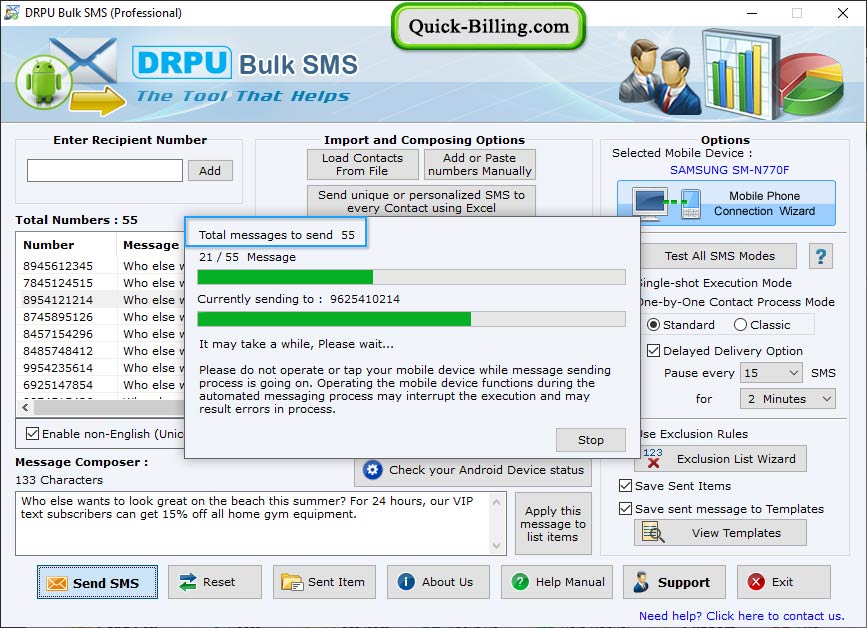Screen dimensions: 867x628
Task: Click the View Templates magnifier icon
Action: tap(653, 532)
